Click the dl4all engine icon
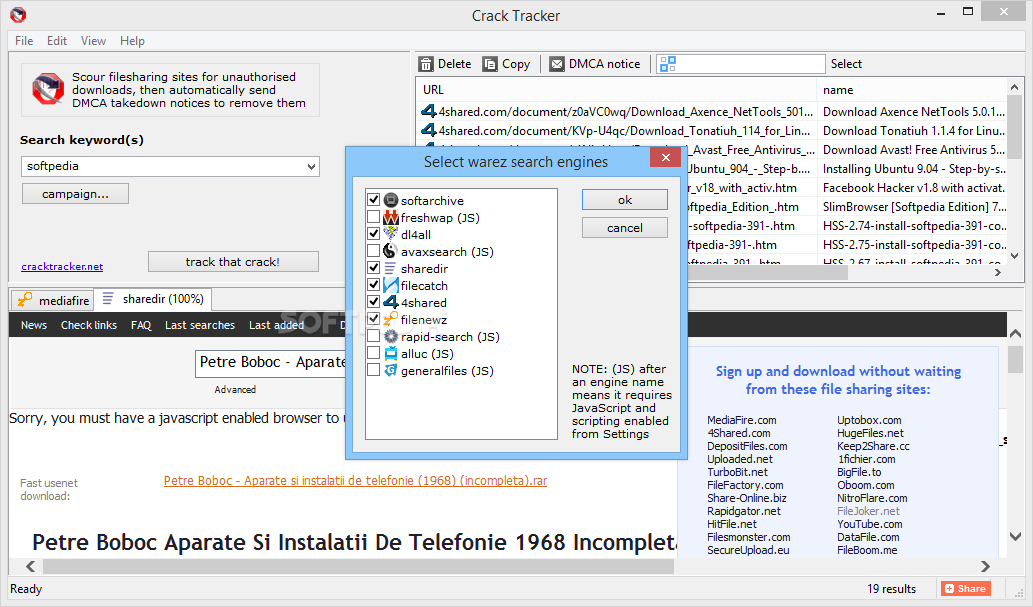 point(391,234)
